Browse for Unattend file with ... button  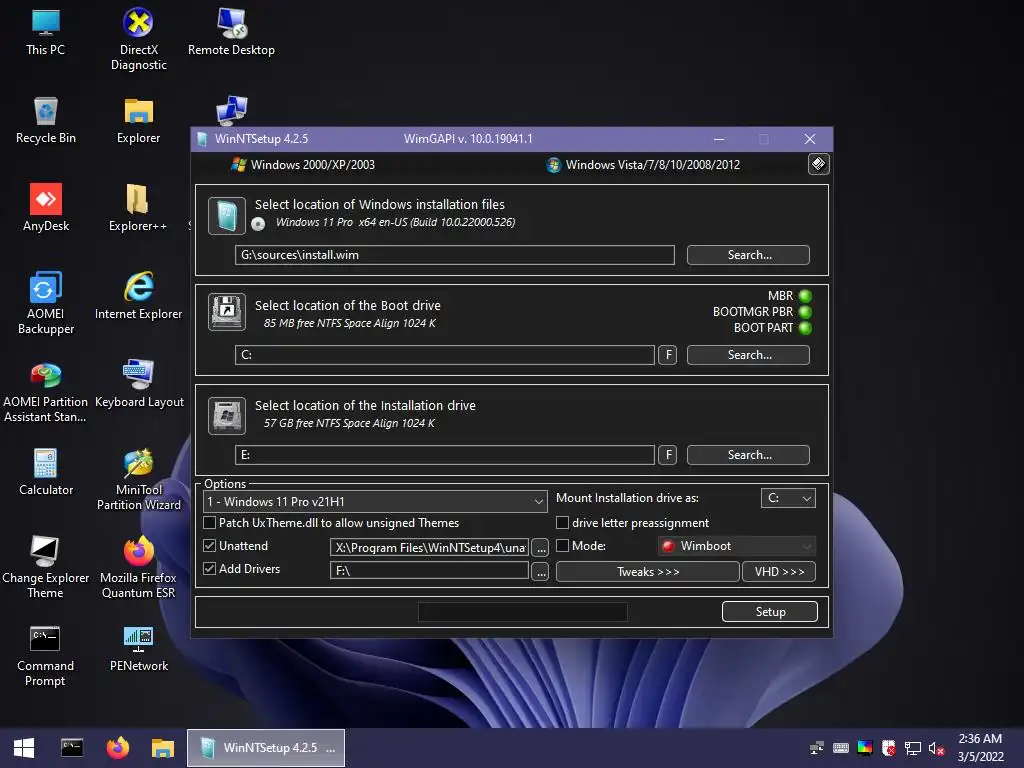540,548
